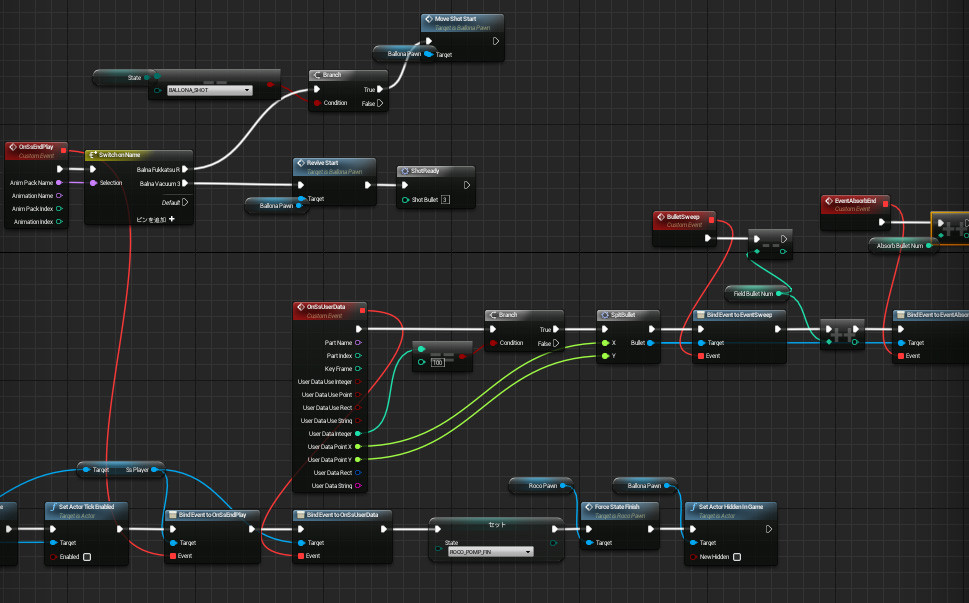Image resolution: width=969 pixels, height=603 pixels.
Task: Click the Event pin on Bind Event to EventSweep
Action: coord(701,356)
